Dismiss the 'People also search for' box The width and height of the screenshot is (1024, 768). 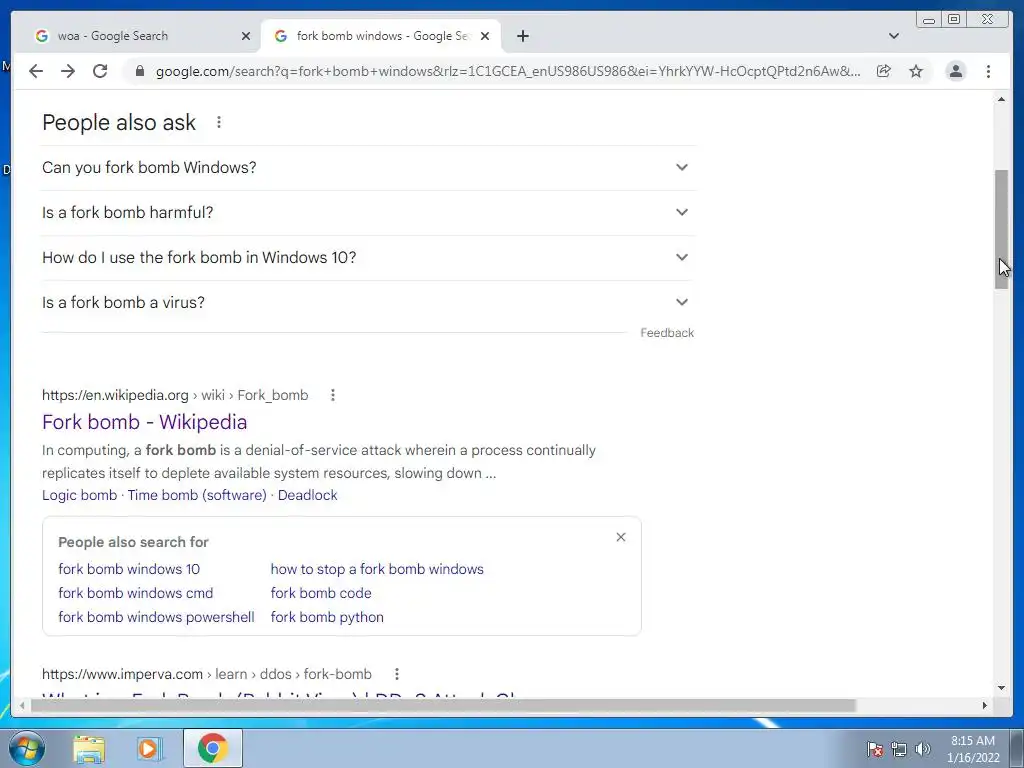tap(621, 537)
